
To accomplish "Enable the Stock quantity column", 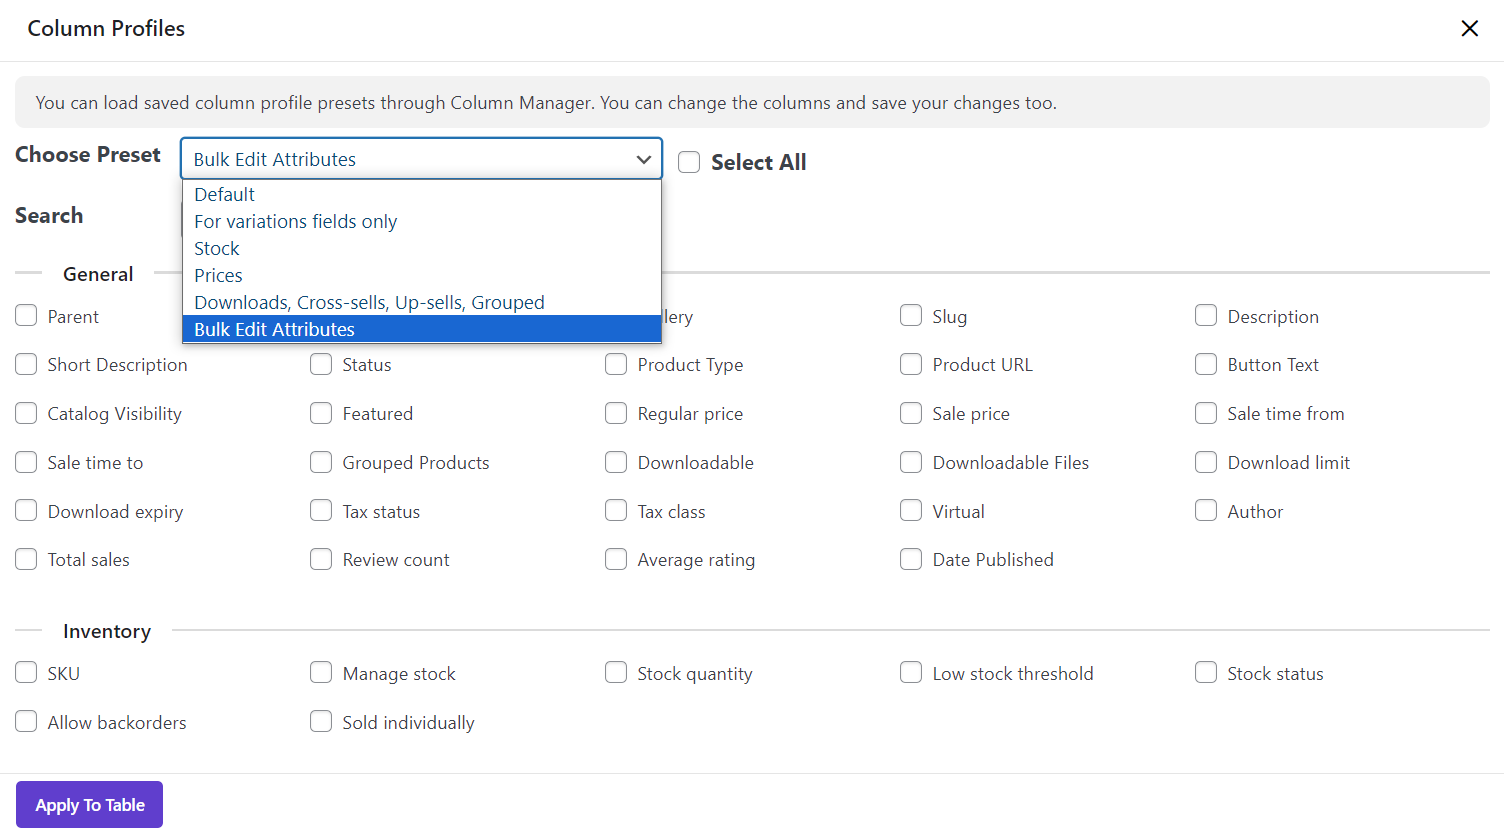I will coord(616,673).
